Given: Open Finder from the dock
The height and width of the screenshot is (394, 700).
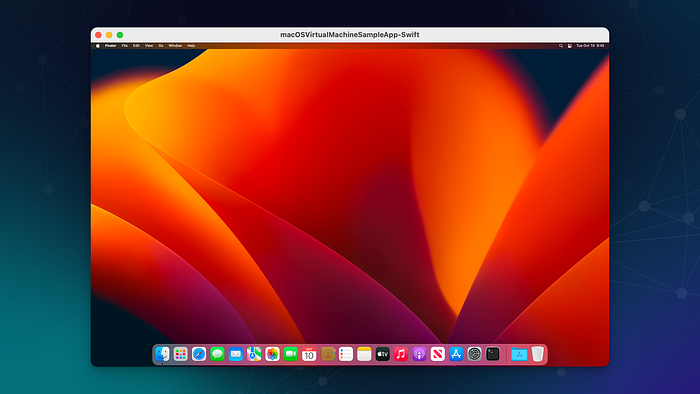Looking at the screenshot, I should pyautogui.click(x=162, y=354).
